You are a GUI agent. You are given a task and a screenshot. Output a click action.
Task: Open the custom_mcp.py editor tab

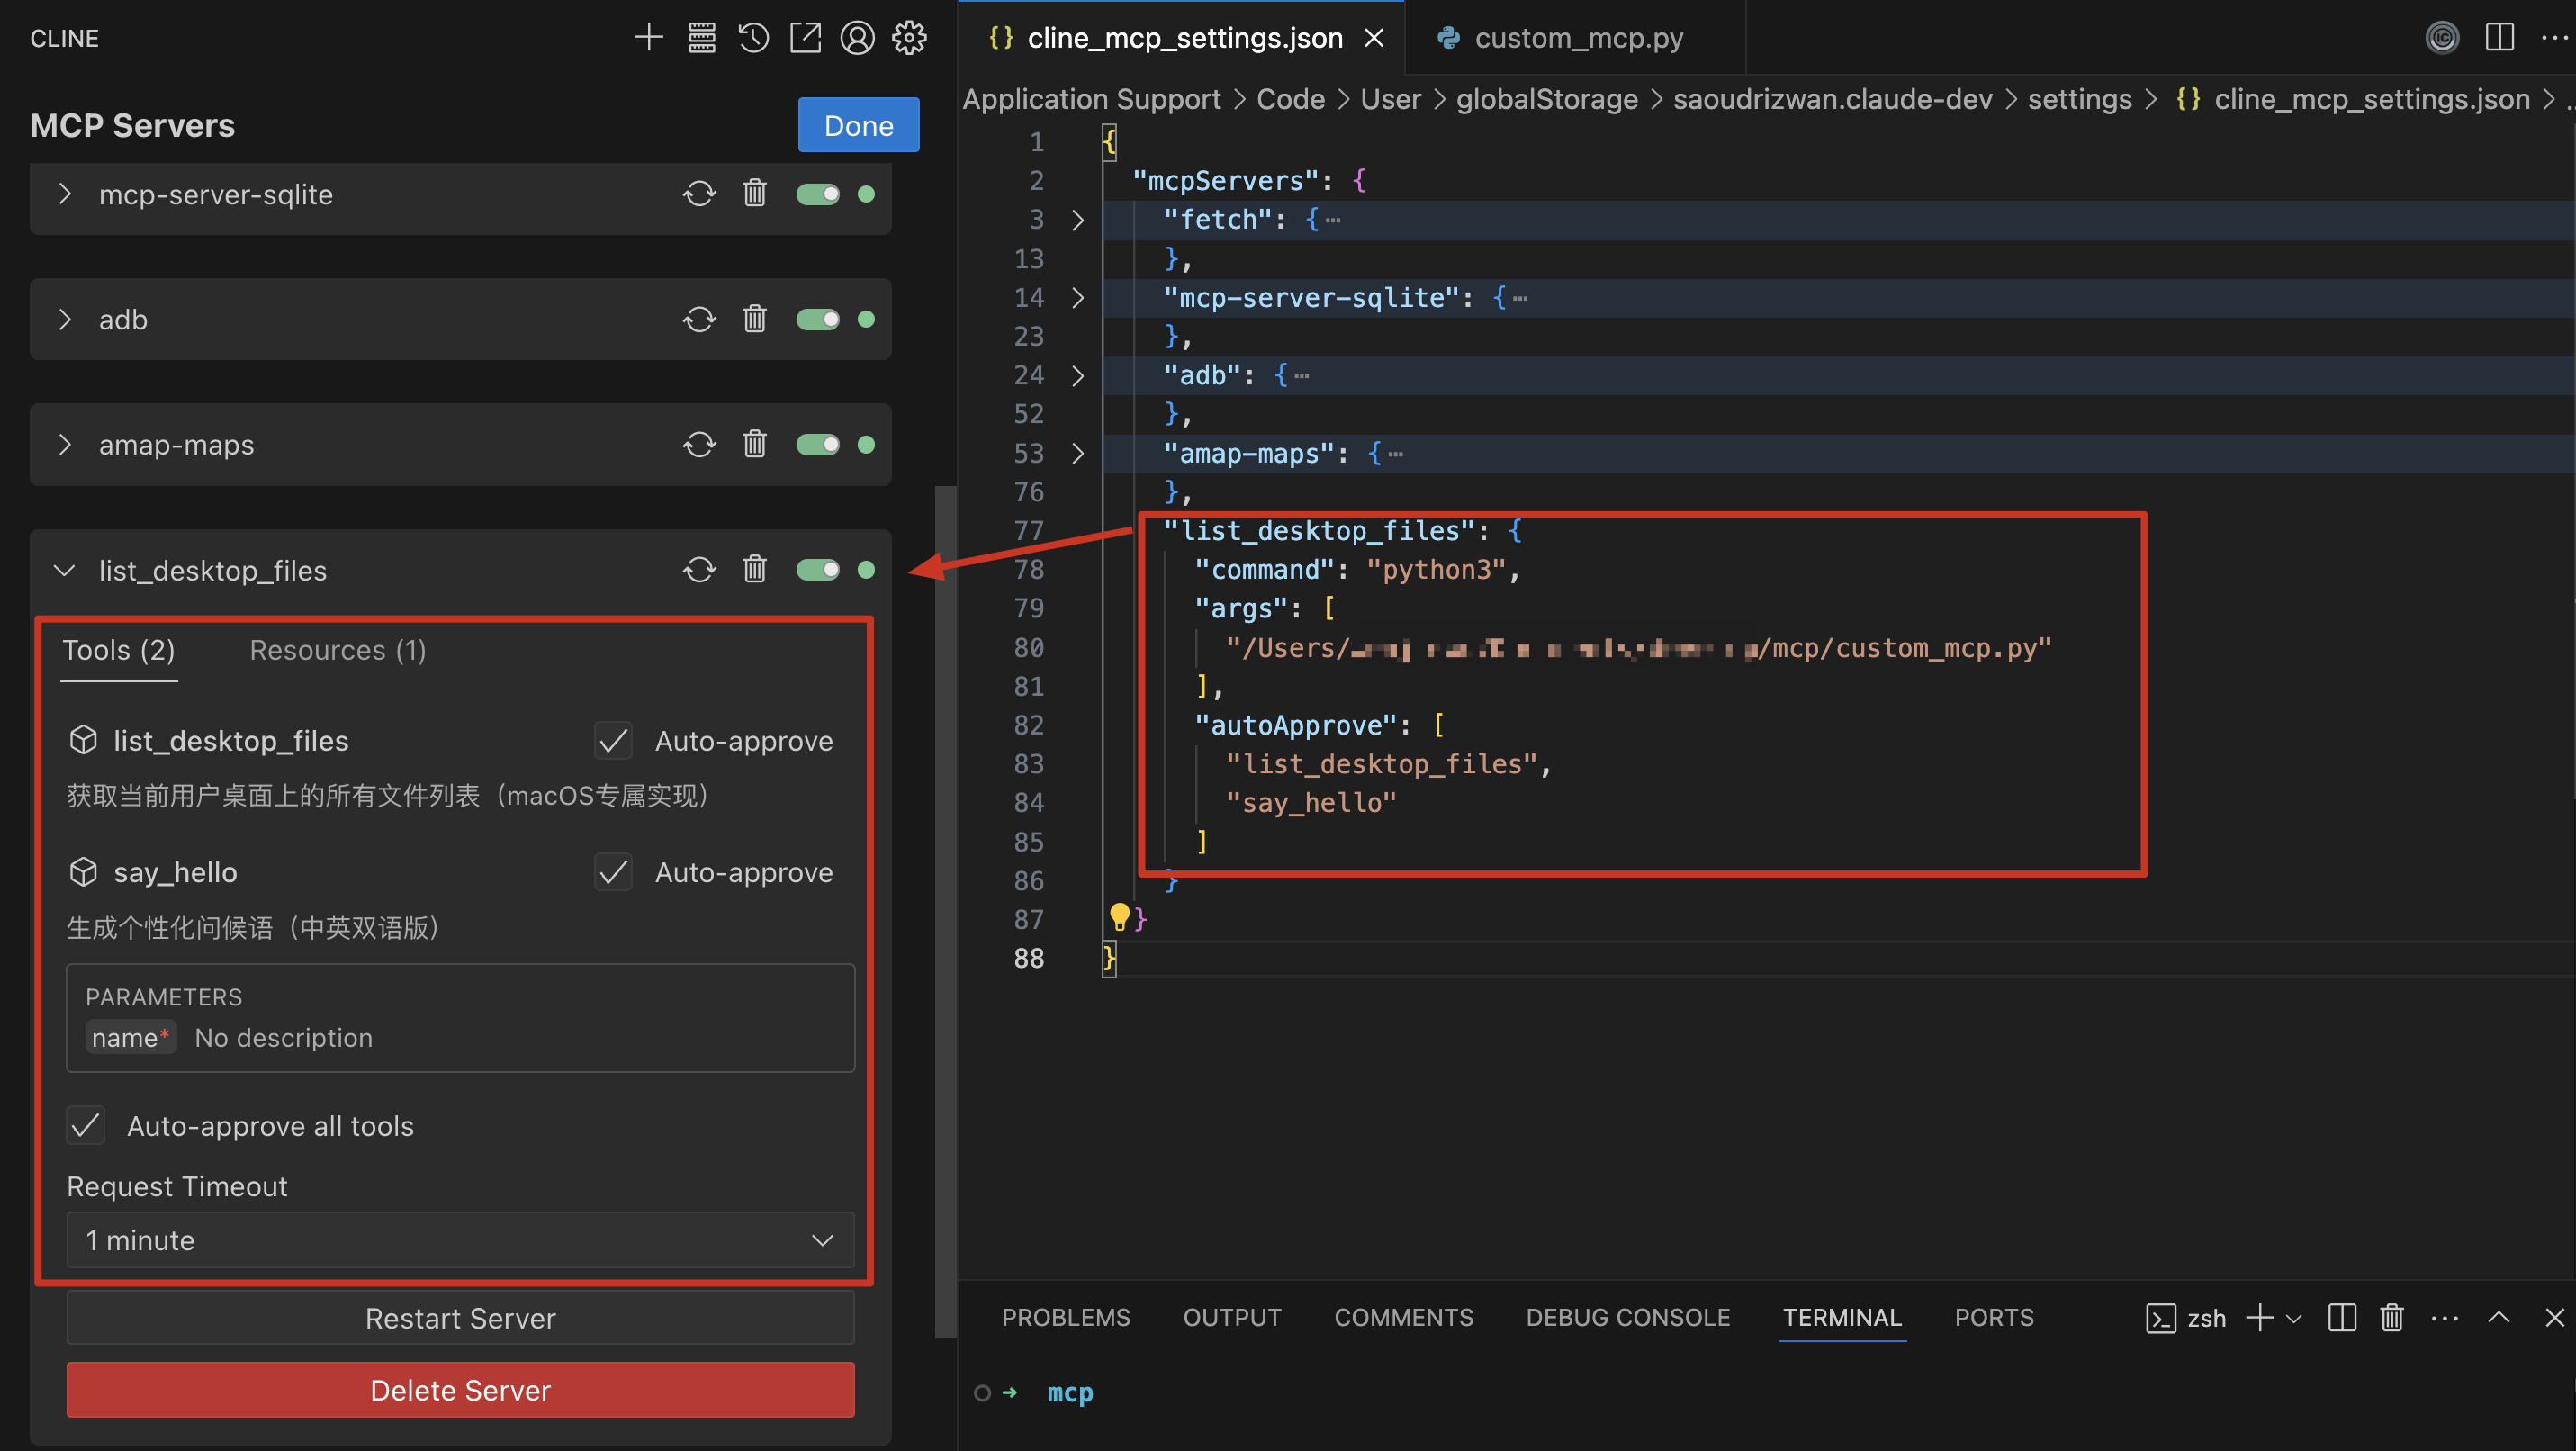click(x=1577, y=38)
